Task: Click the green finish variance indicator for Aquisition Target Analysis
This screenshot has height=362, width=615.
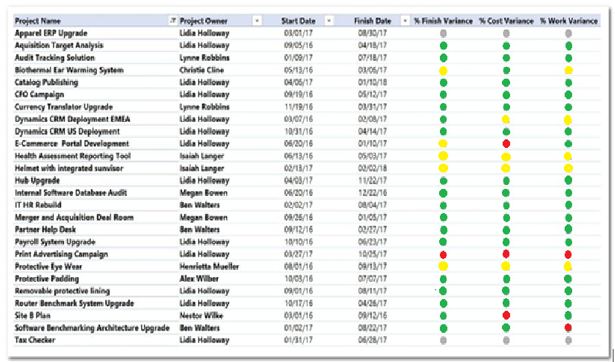Action: [443, 46]
